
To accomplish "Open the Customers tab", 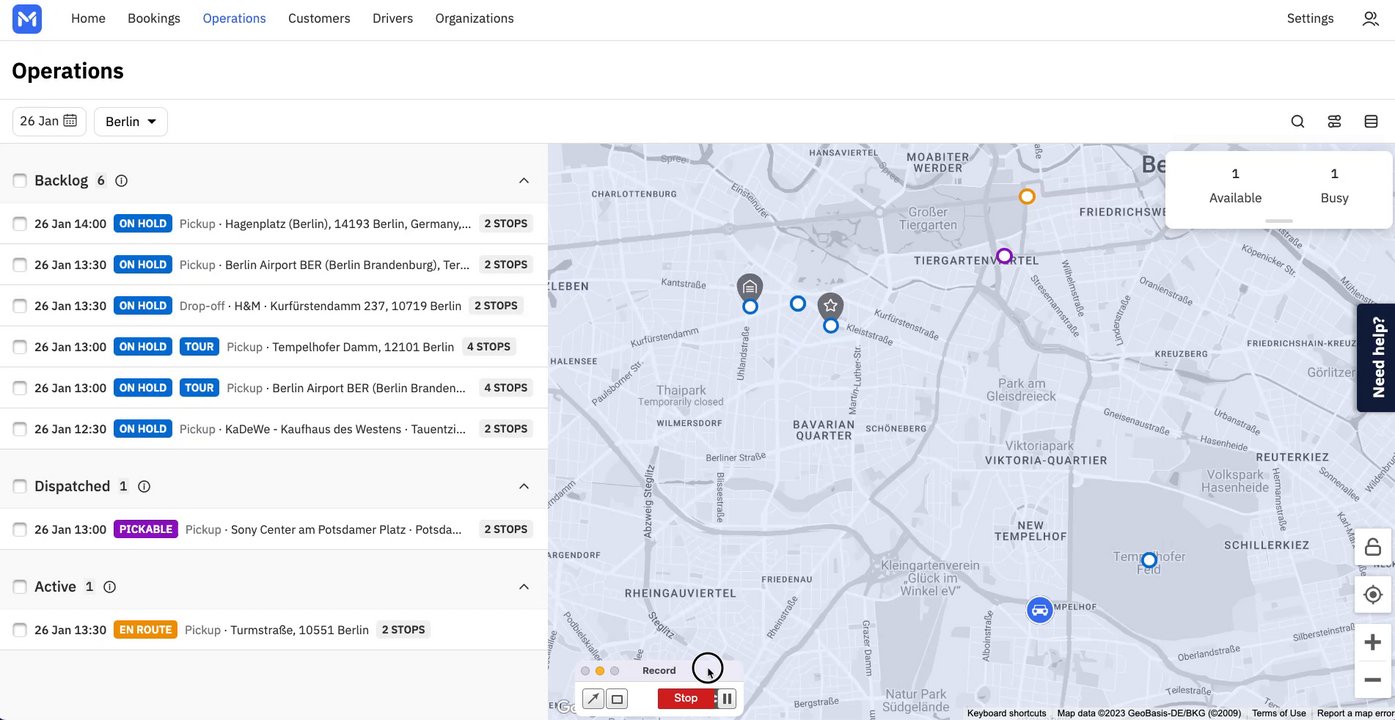I will click(x=319, y=19).
